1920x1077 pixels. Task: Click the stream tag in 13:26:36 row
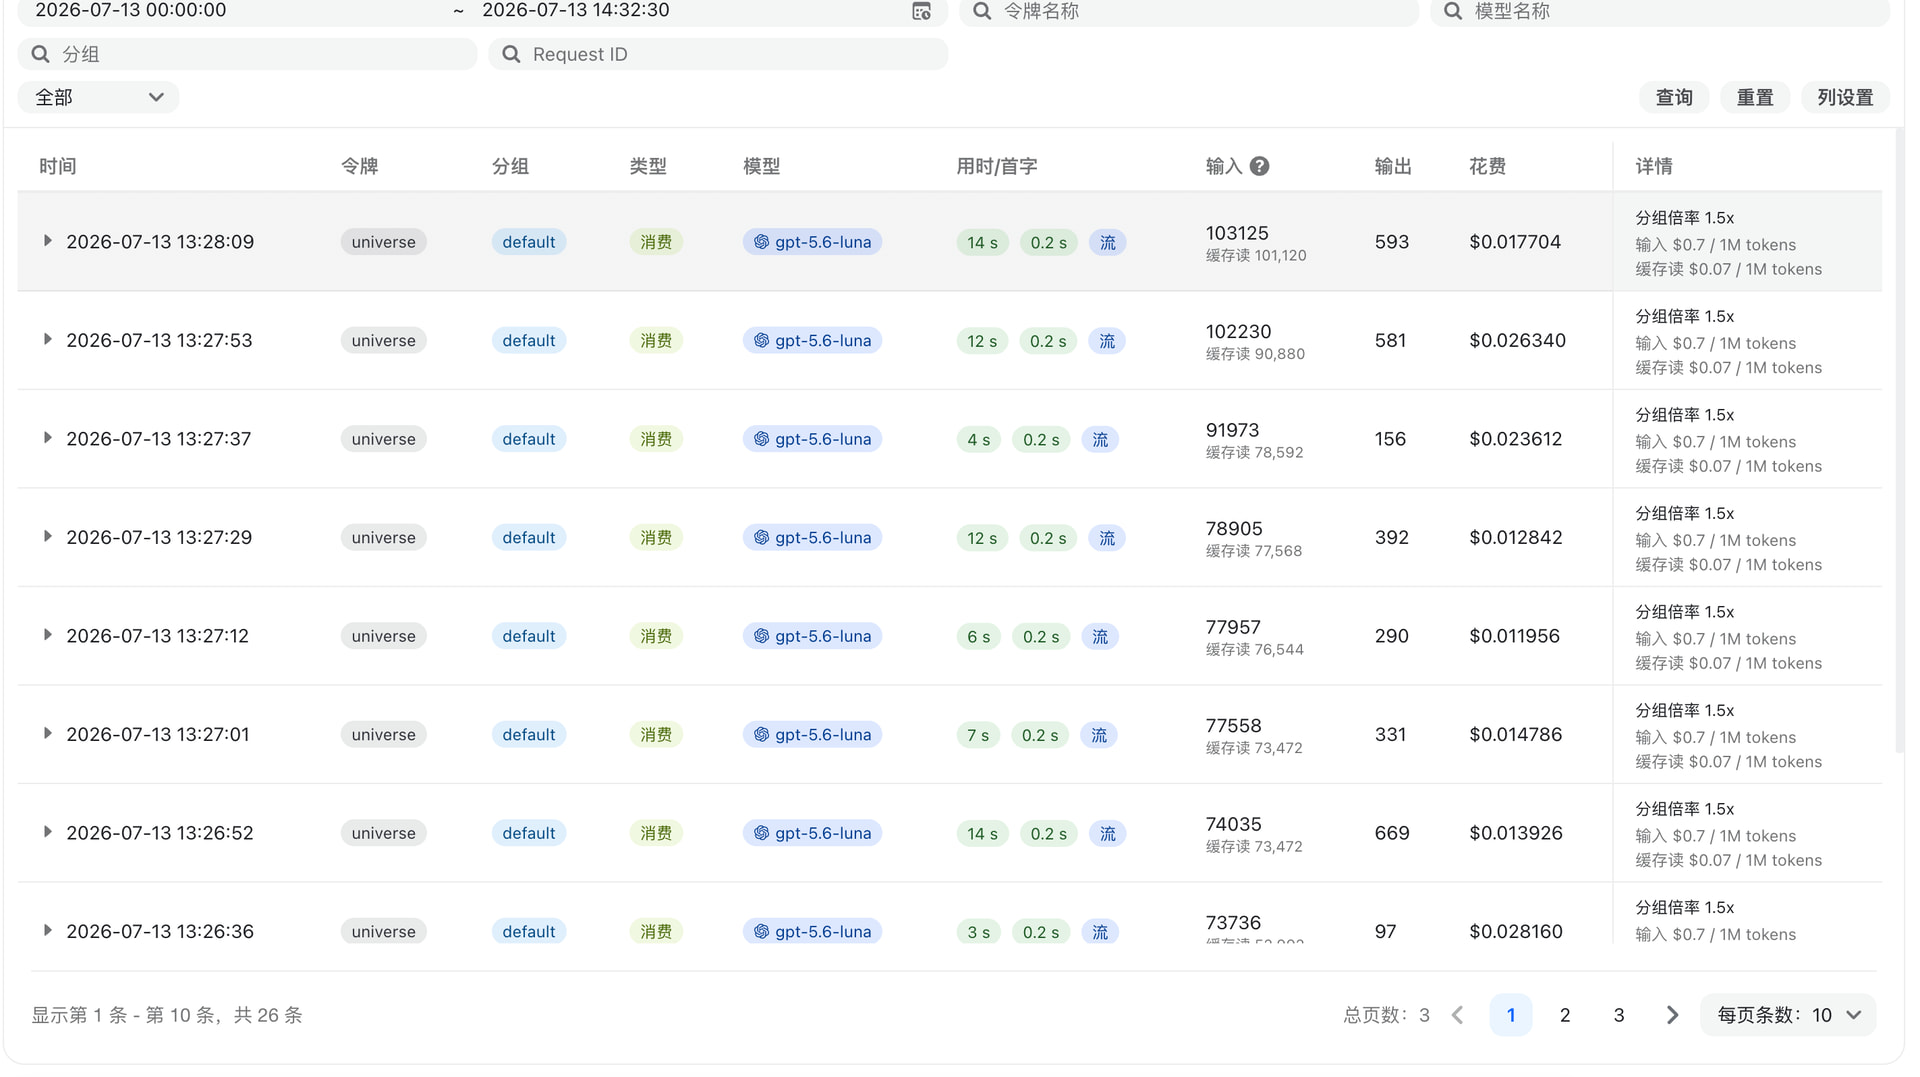point(1100,932)
